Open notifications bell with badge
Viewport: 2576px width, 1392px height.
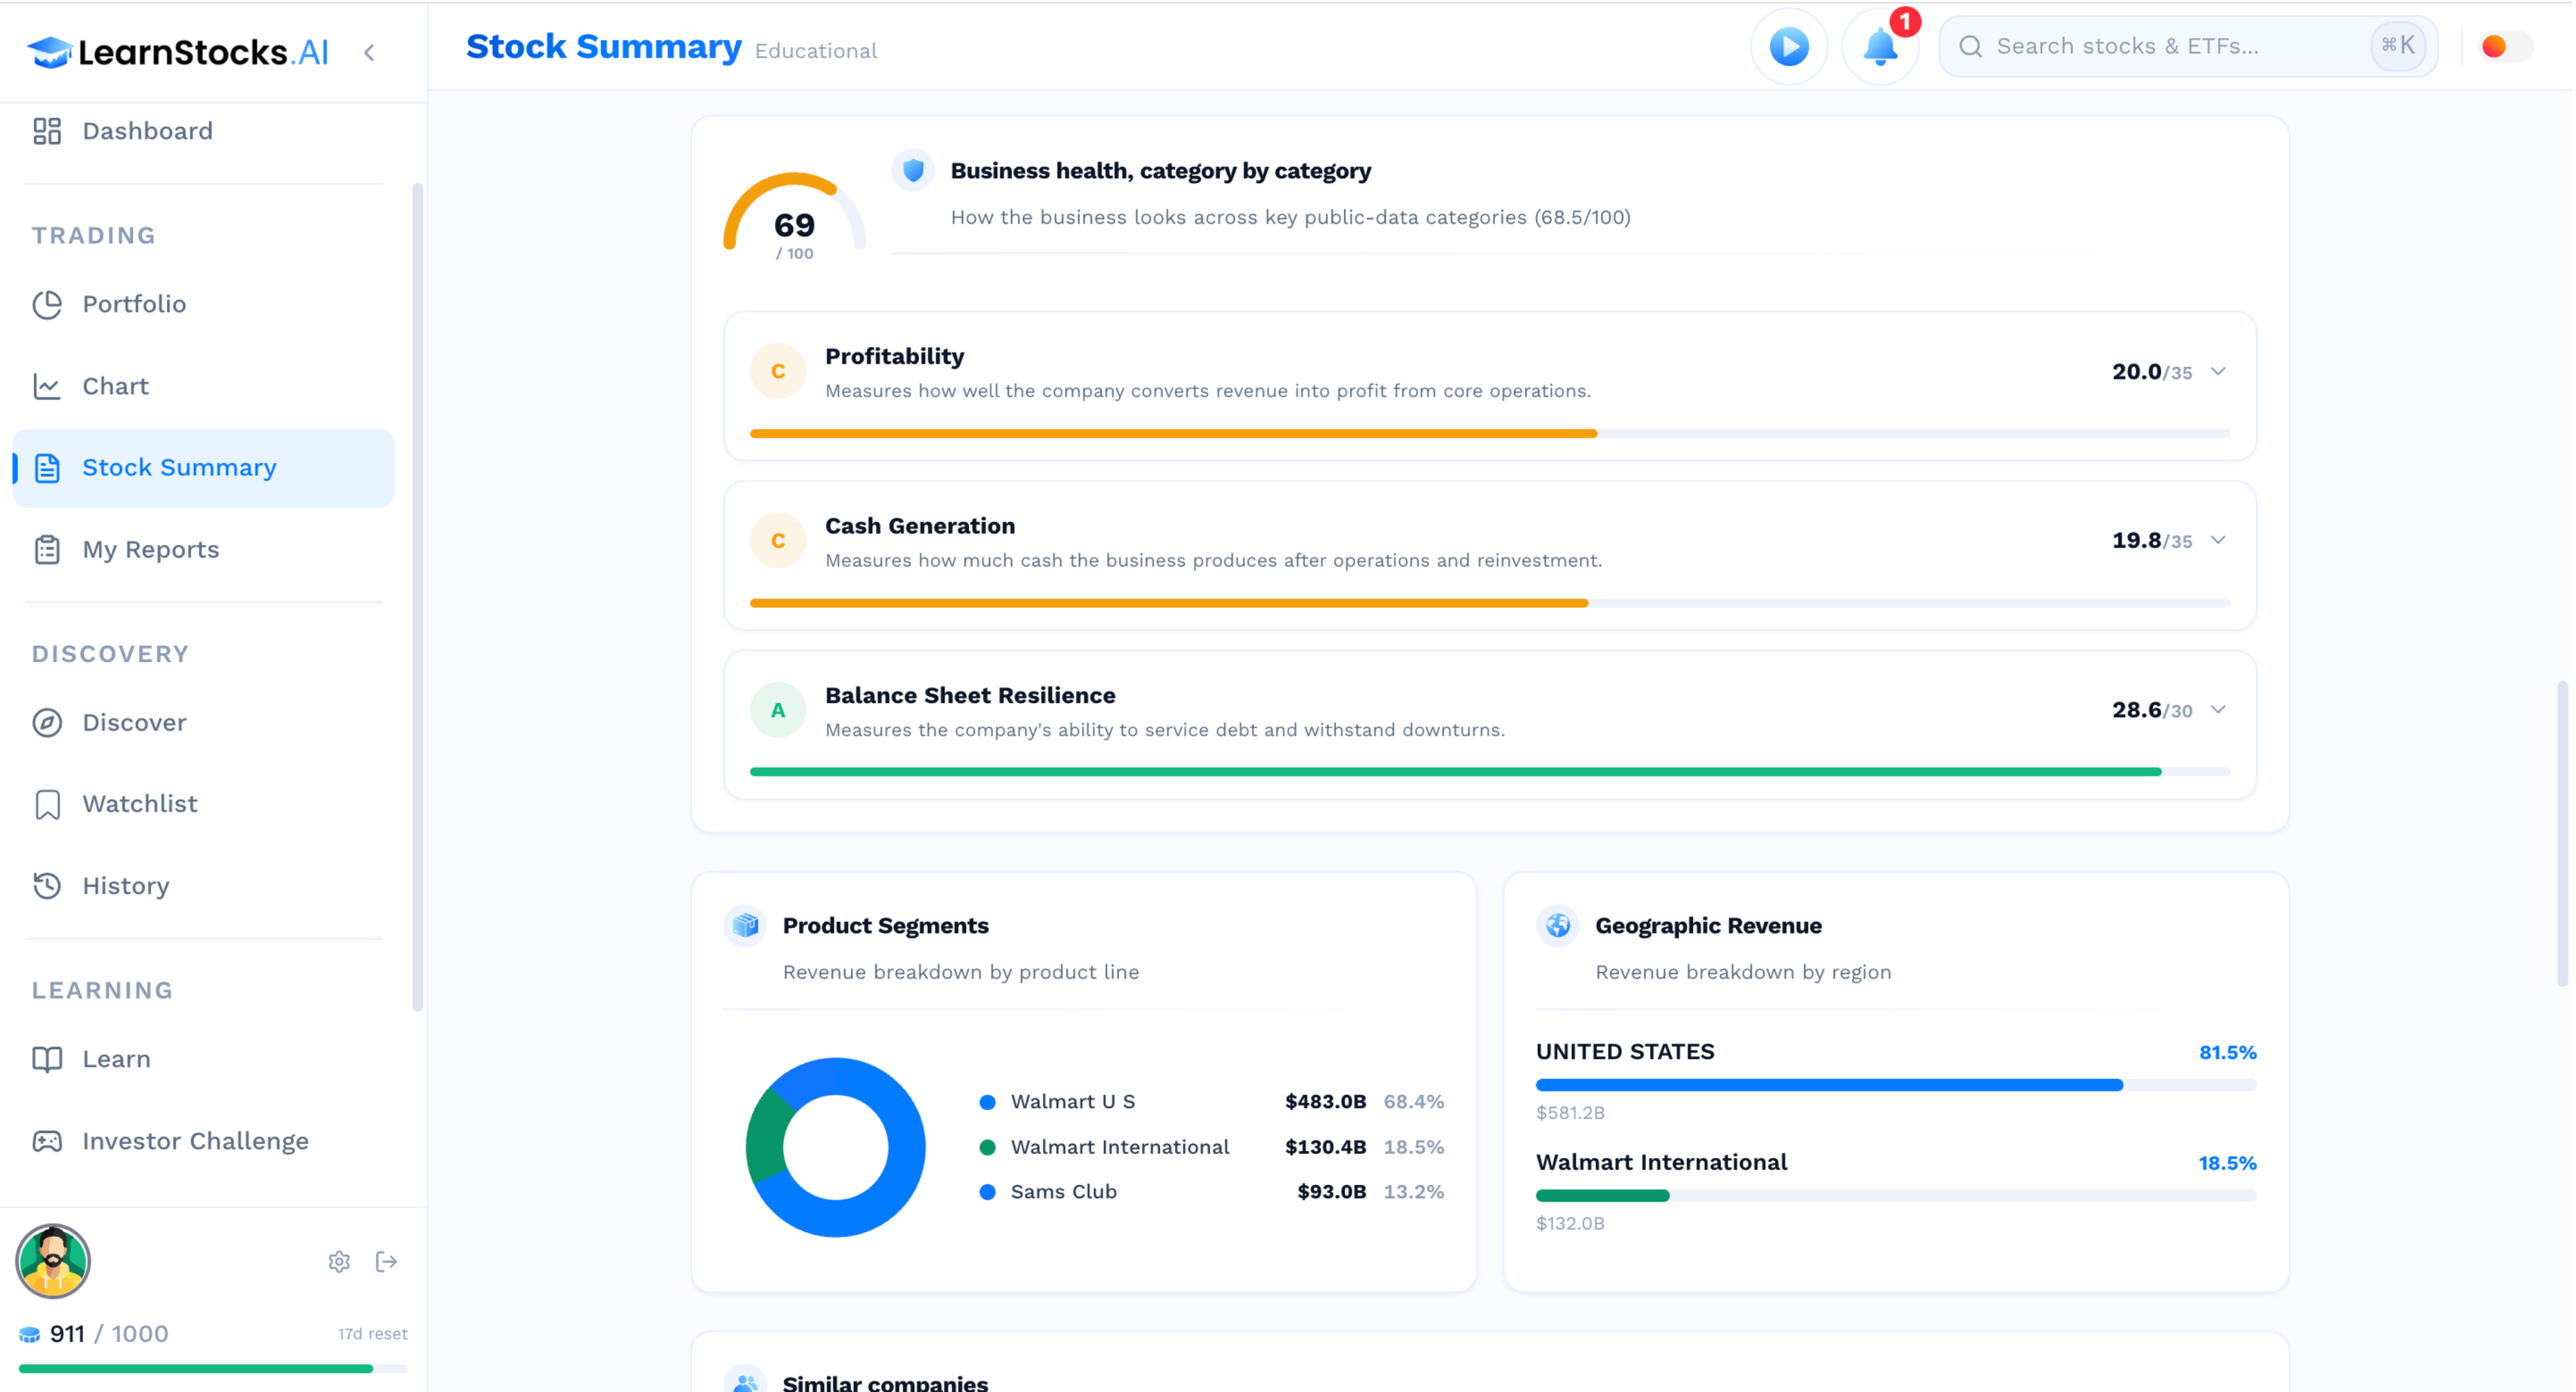1881,46
